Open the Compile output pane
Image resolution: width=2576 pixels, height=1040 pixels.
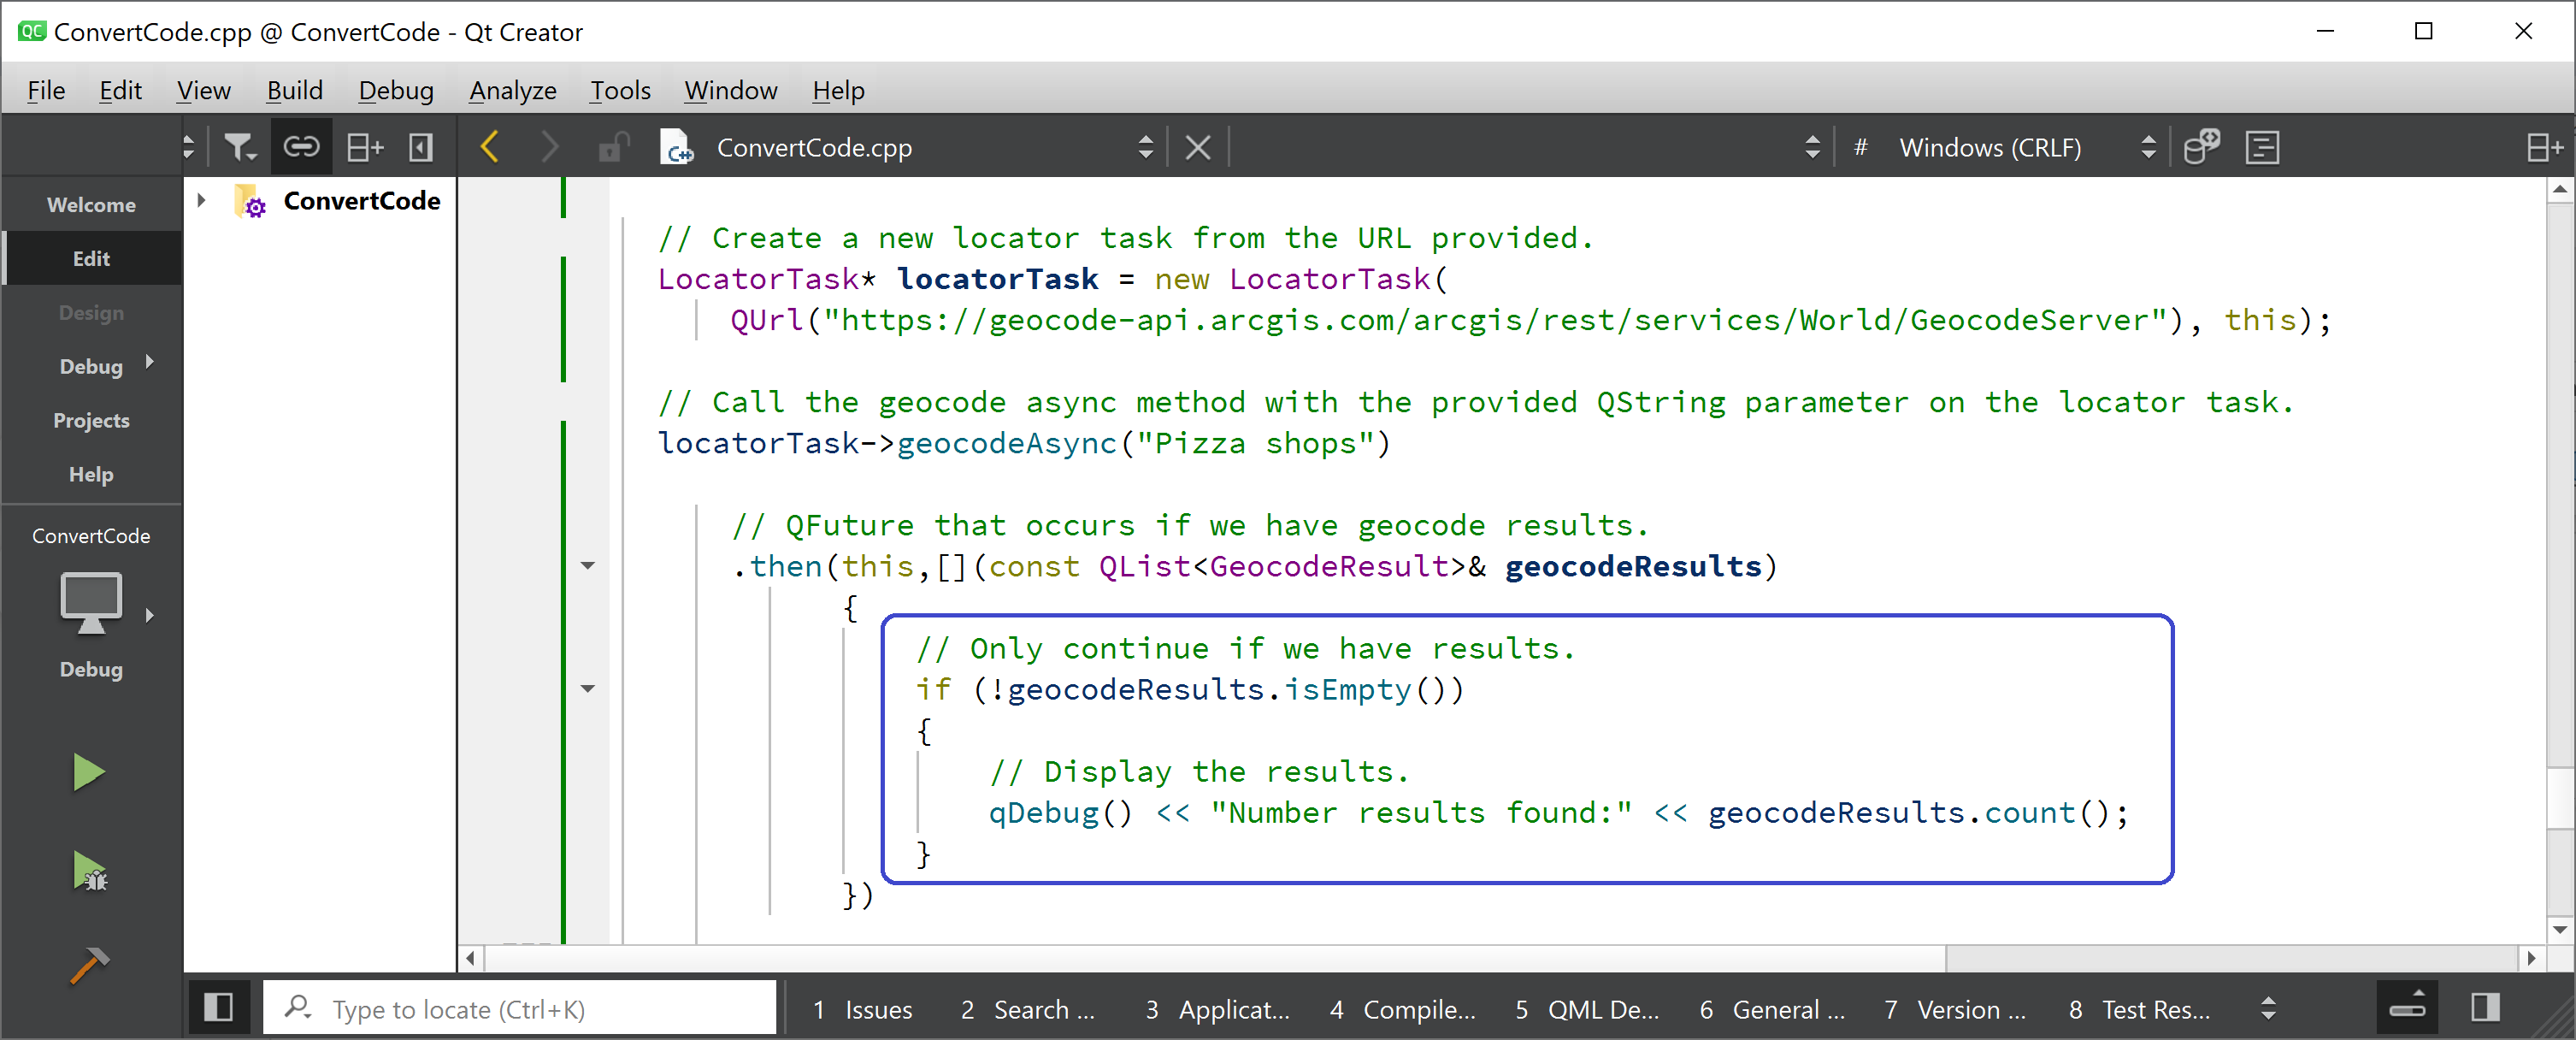(x=1402, y=1009)
